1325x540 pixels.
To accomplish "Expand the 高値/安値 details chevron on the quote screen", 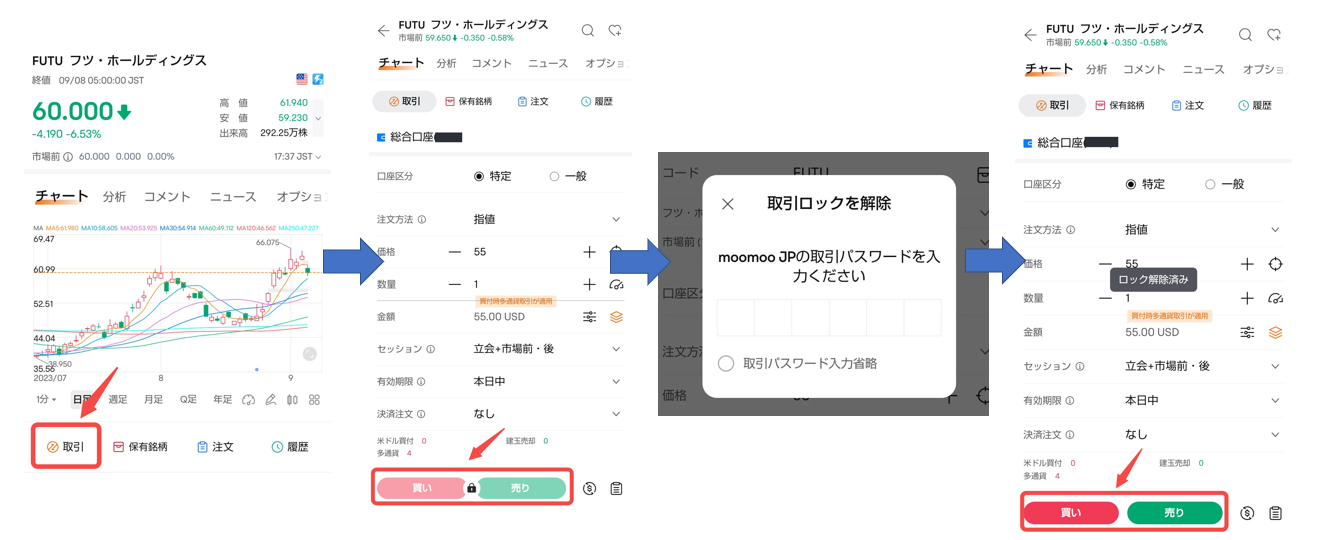I will 318,118.
